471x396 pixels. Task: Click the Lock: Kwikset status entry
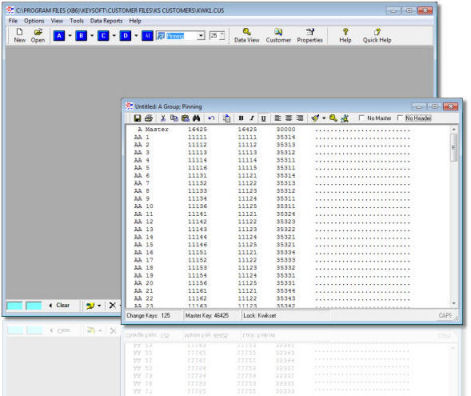tap(260, 315)
